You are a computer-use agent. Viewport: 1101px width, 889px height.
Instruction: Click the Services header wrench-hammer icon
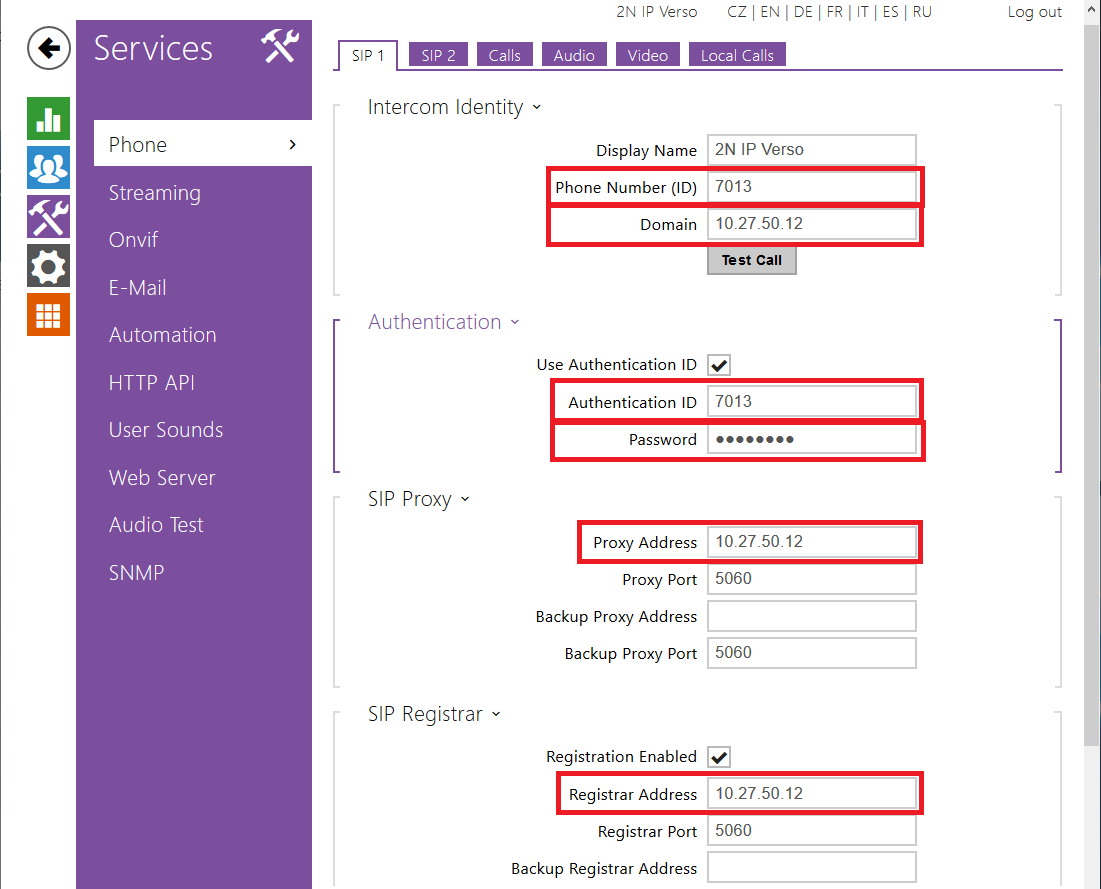[280, 47]
